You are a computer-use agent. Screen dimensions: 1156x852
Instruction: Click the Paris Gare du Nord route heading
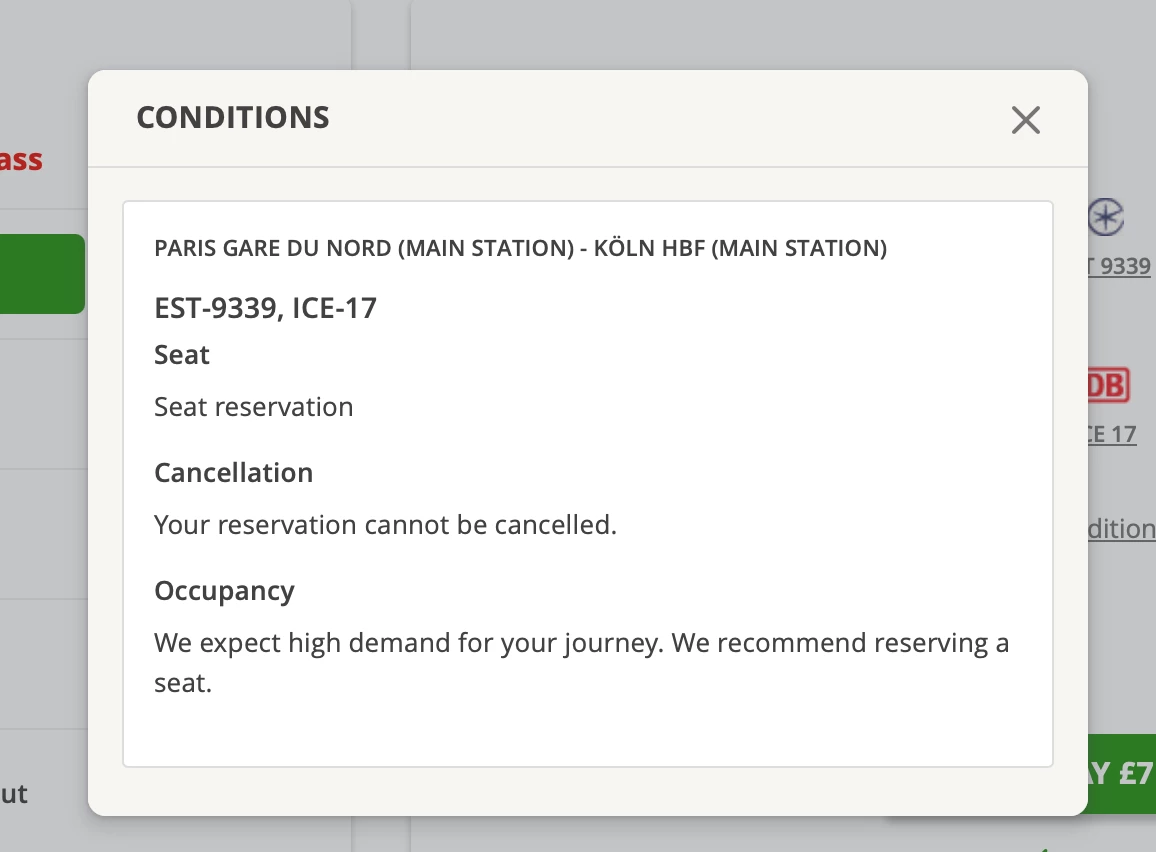click(520, 248)
